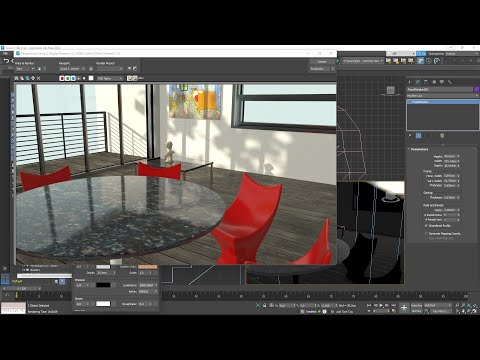Toggle the viewport lock icon
The width and height of the screenshot is (480, 360).
pyautogui.click(x=91, y=69)
